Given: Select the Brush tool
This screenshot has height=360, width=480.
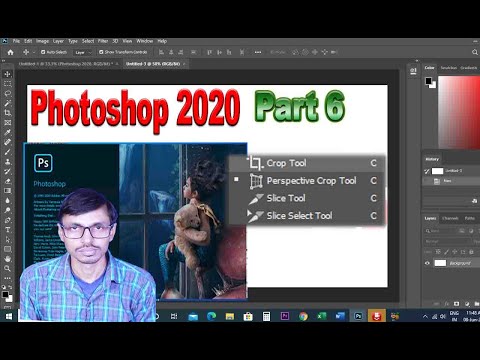Looking at the screenshot, I should 7,152.
